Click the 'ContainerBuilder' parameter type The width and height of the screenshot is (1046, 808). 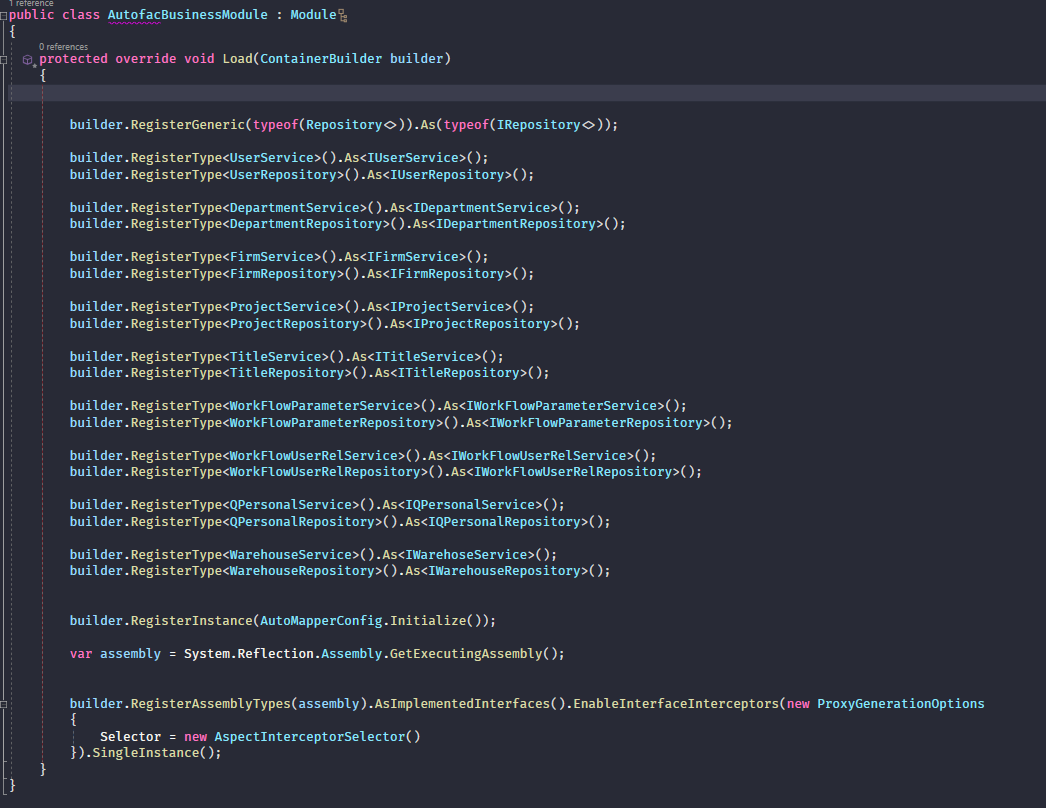[x=321, y=59]
